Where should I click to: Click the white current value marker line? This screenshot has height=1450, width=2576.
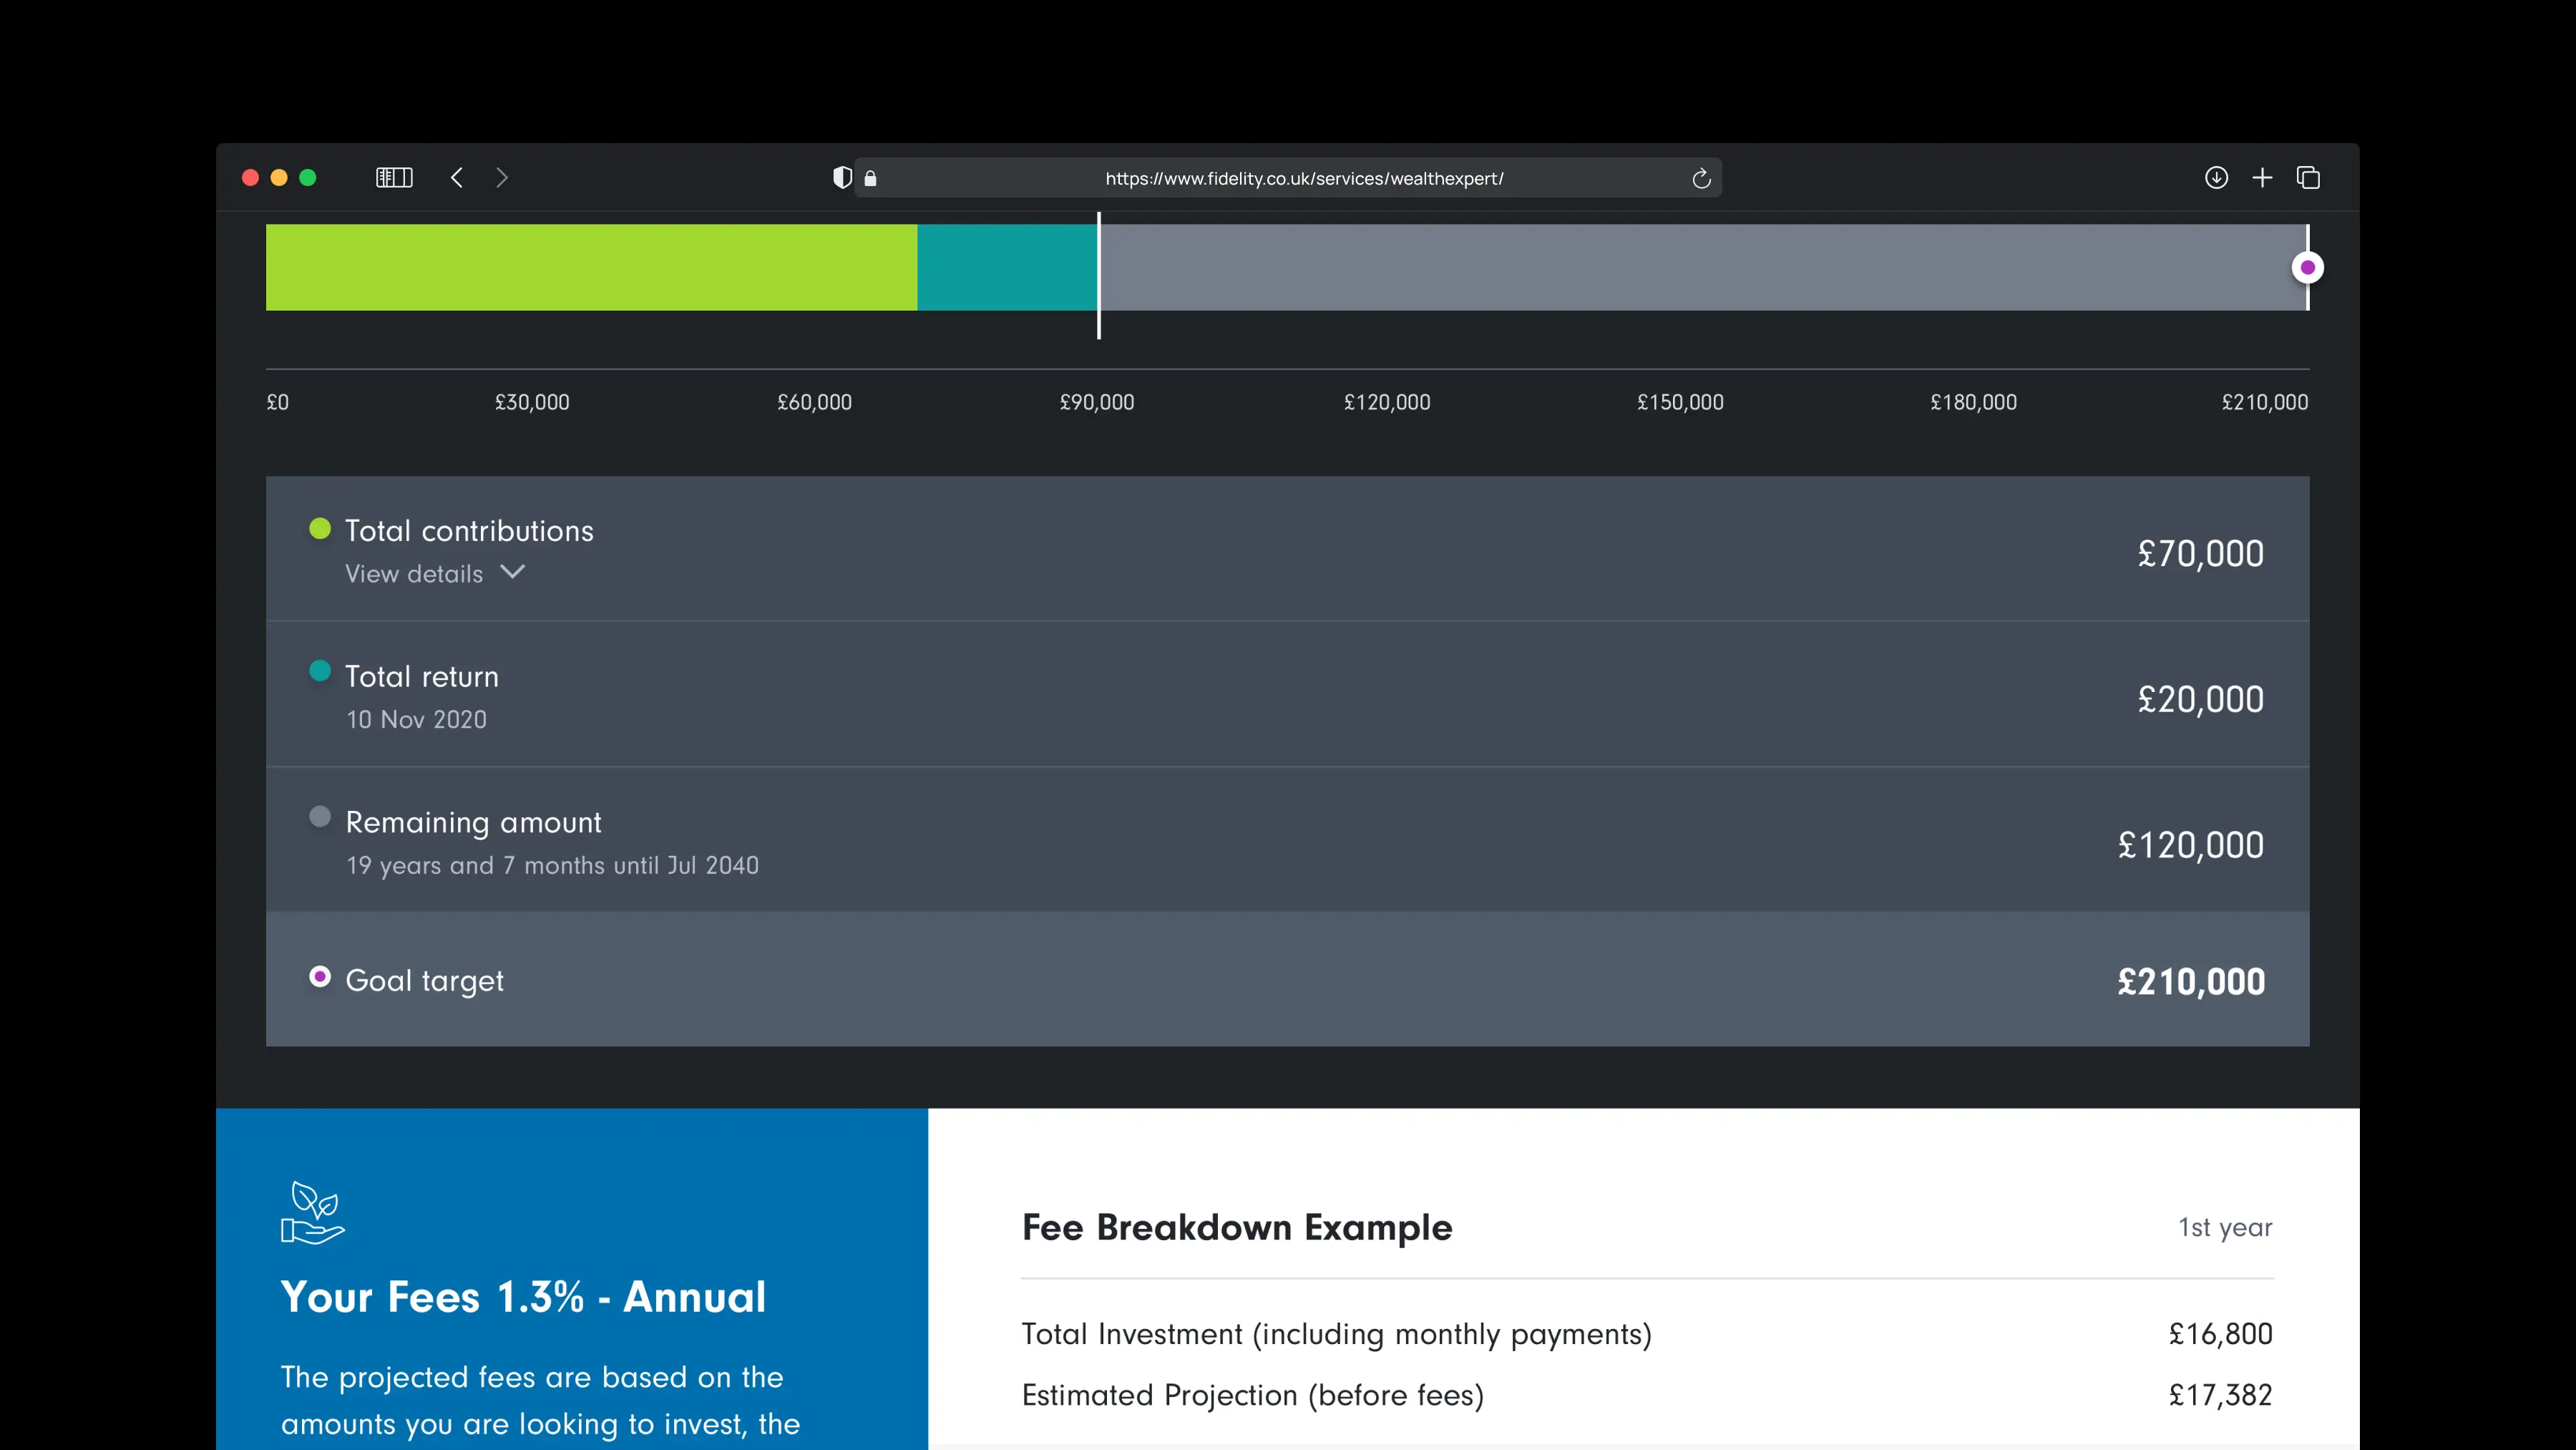(x=1099, y=275)
